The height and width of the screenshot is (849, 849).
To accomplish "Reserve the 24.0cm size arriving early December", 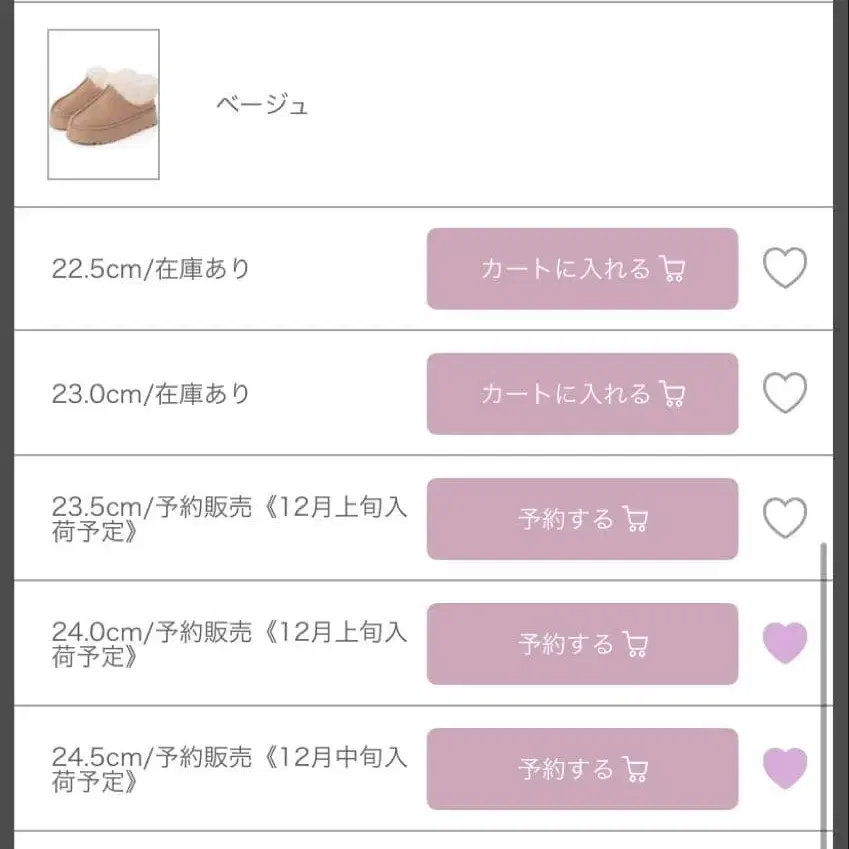I will pos(582,644).
